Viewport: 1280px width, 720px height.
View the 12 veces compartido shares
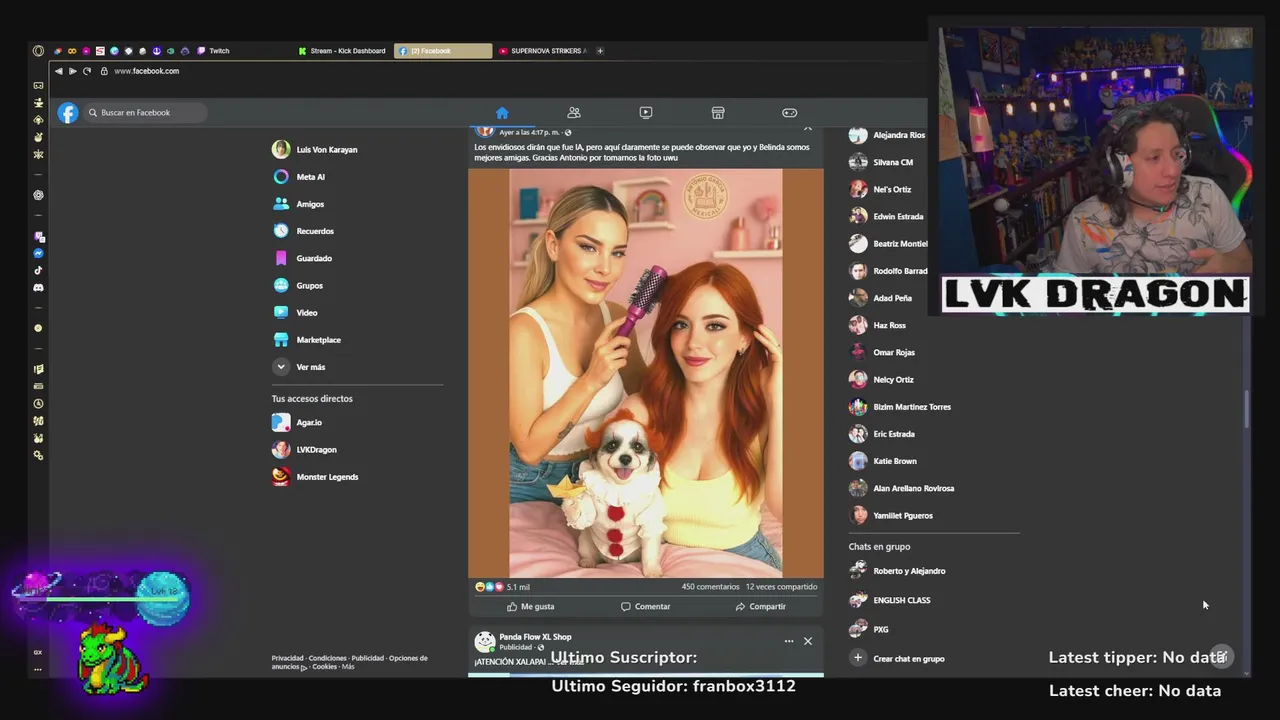pos(781,587)
